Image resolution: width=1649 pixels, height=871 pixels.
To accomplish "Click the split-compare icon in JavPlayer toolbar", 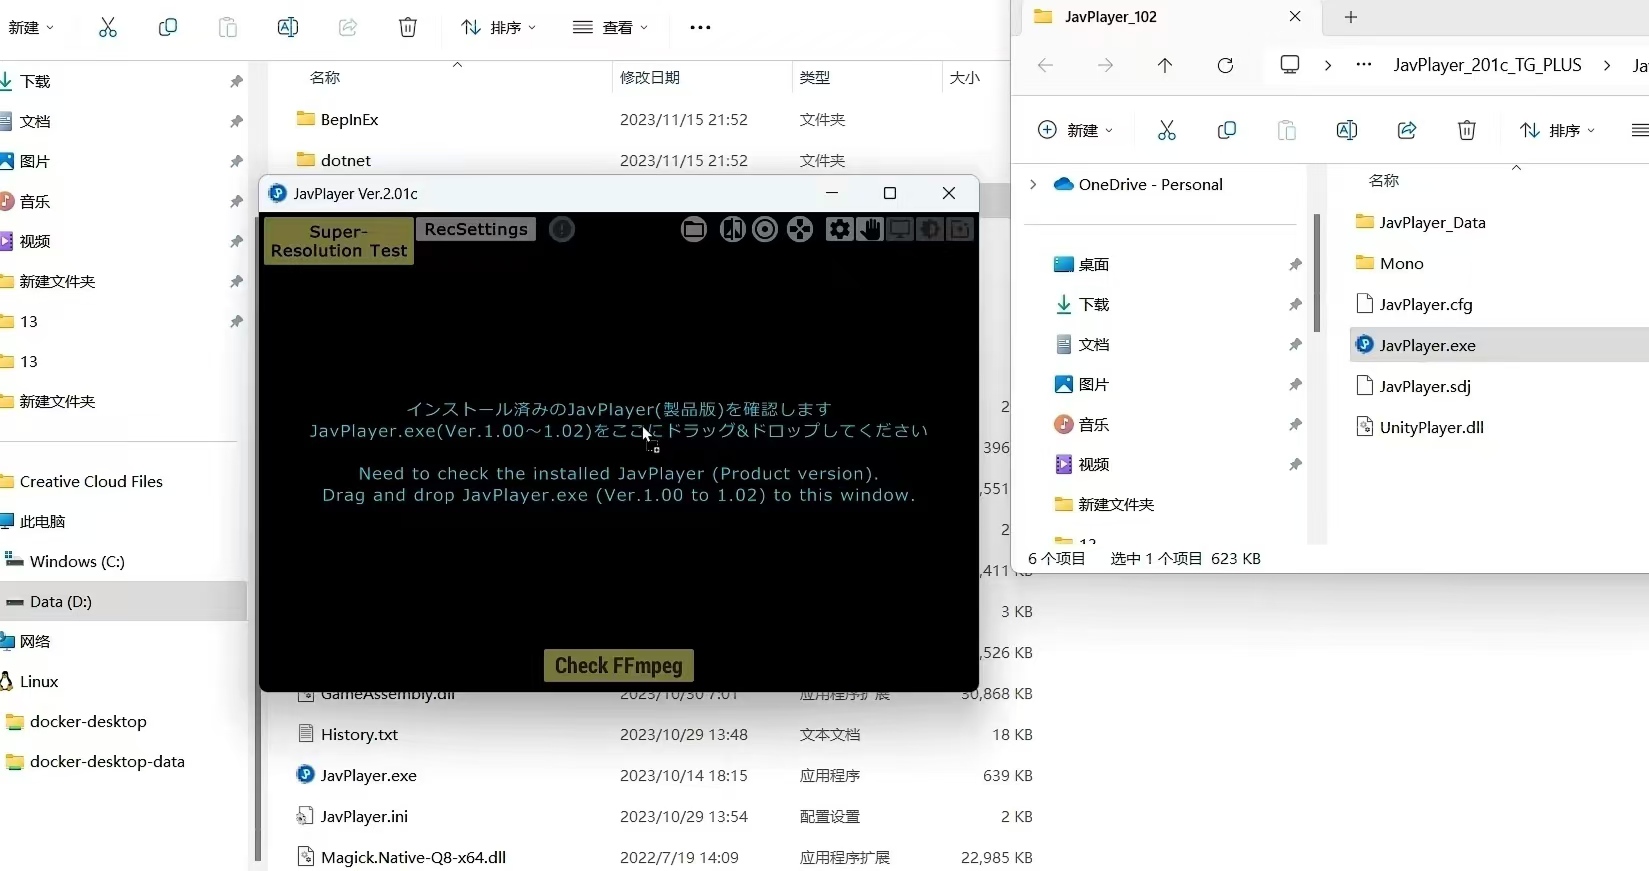I will point(733,230).
